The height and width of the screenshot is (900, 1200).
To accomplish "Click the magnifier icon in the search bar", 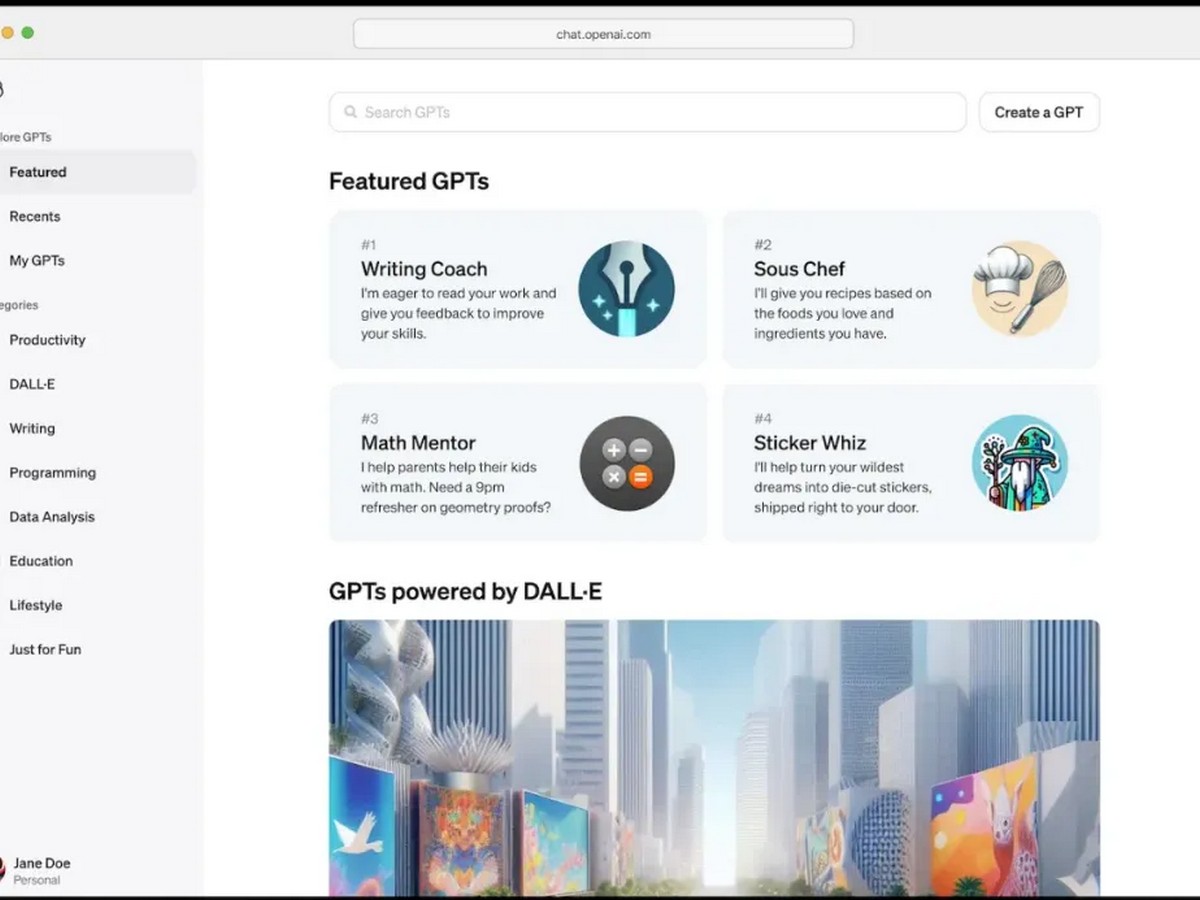I will pos(351,112).
